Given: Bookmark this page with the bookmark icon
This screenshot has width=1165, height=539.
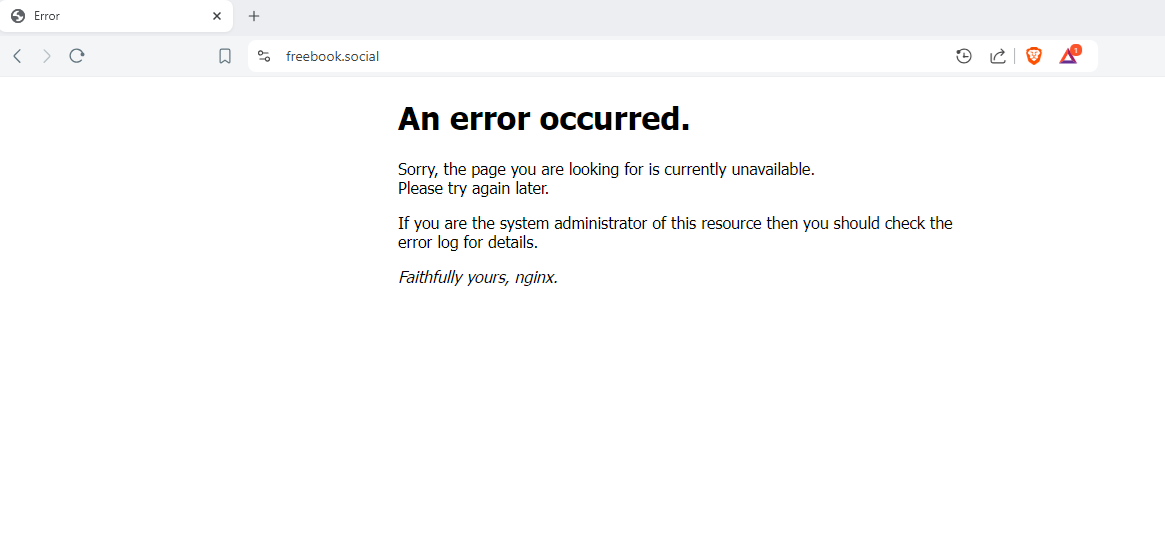Looking at the screenshot, I should point(225,56).
